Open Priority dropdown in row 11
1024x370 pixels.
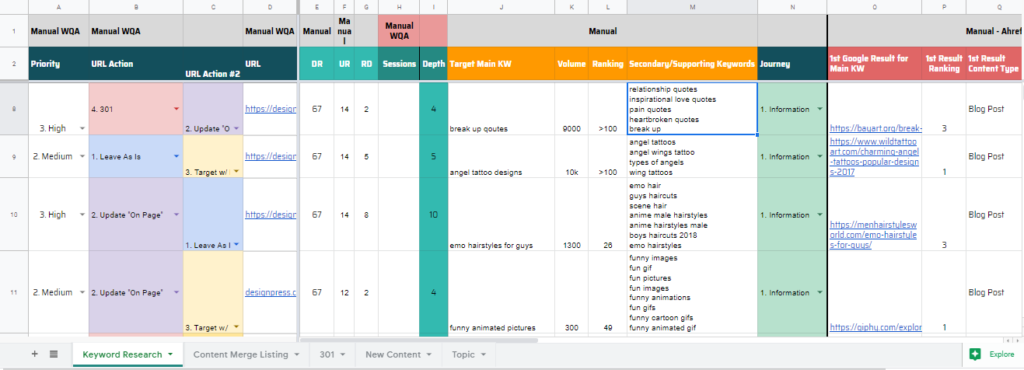coord(82,292)
